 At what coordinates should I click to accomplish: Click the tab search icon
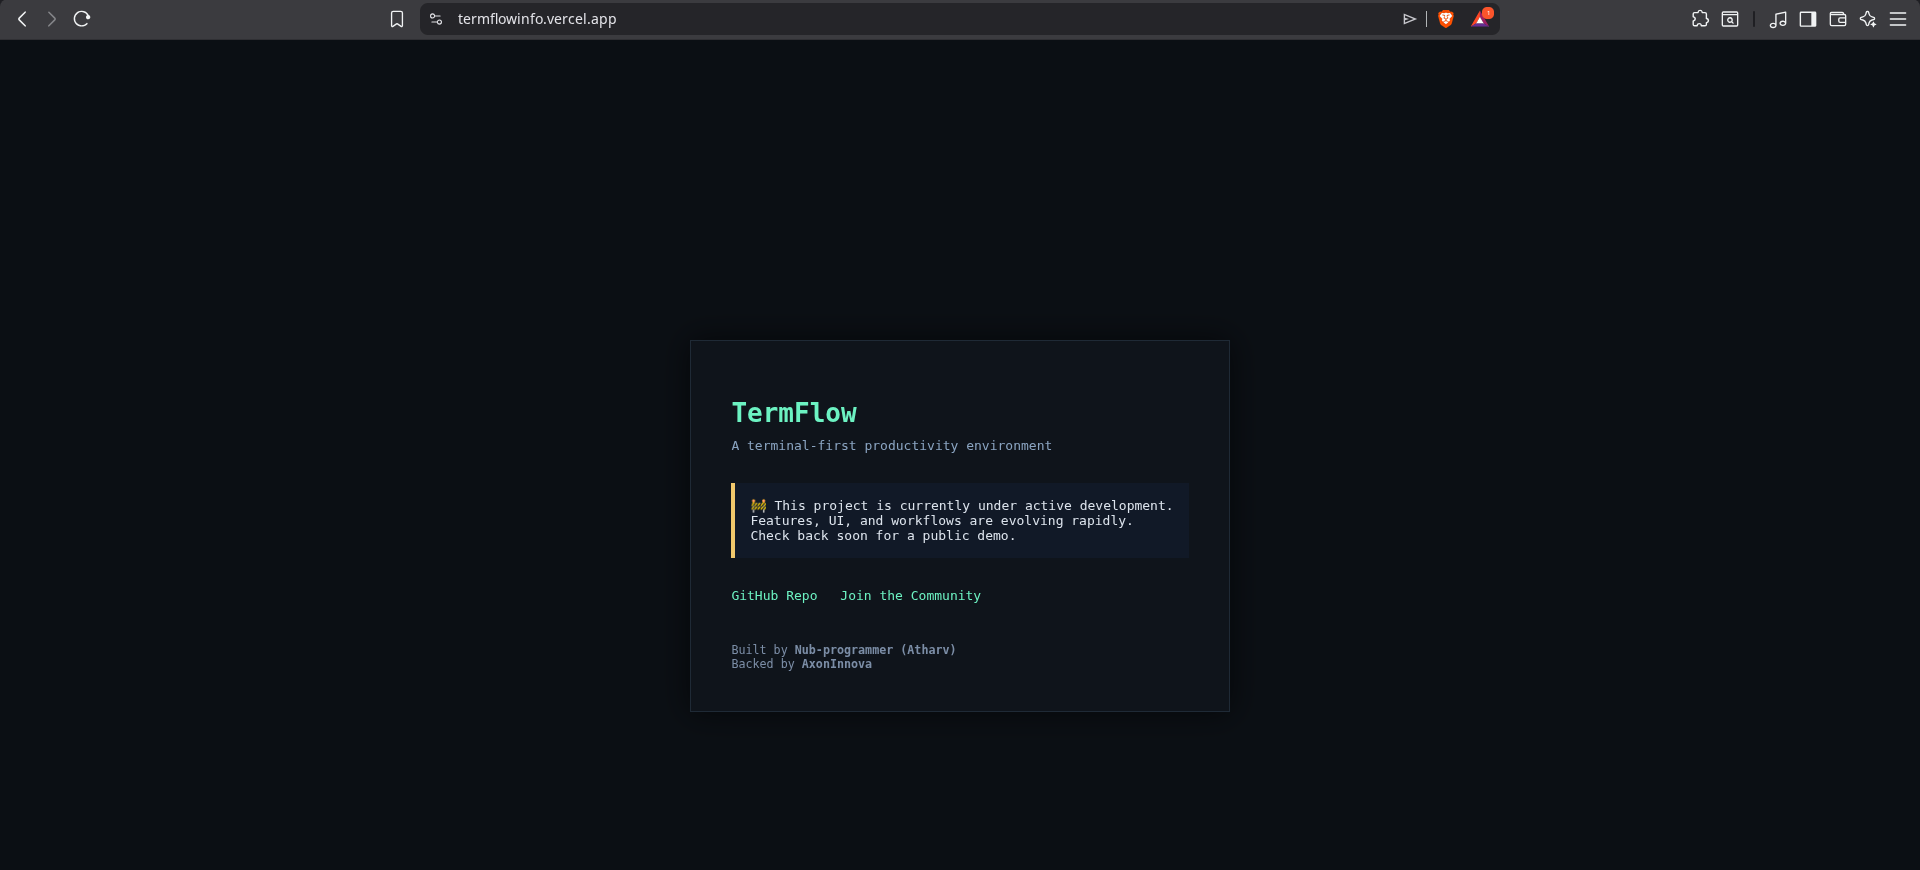[x=1730, y=19]
